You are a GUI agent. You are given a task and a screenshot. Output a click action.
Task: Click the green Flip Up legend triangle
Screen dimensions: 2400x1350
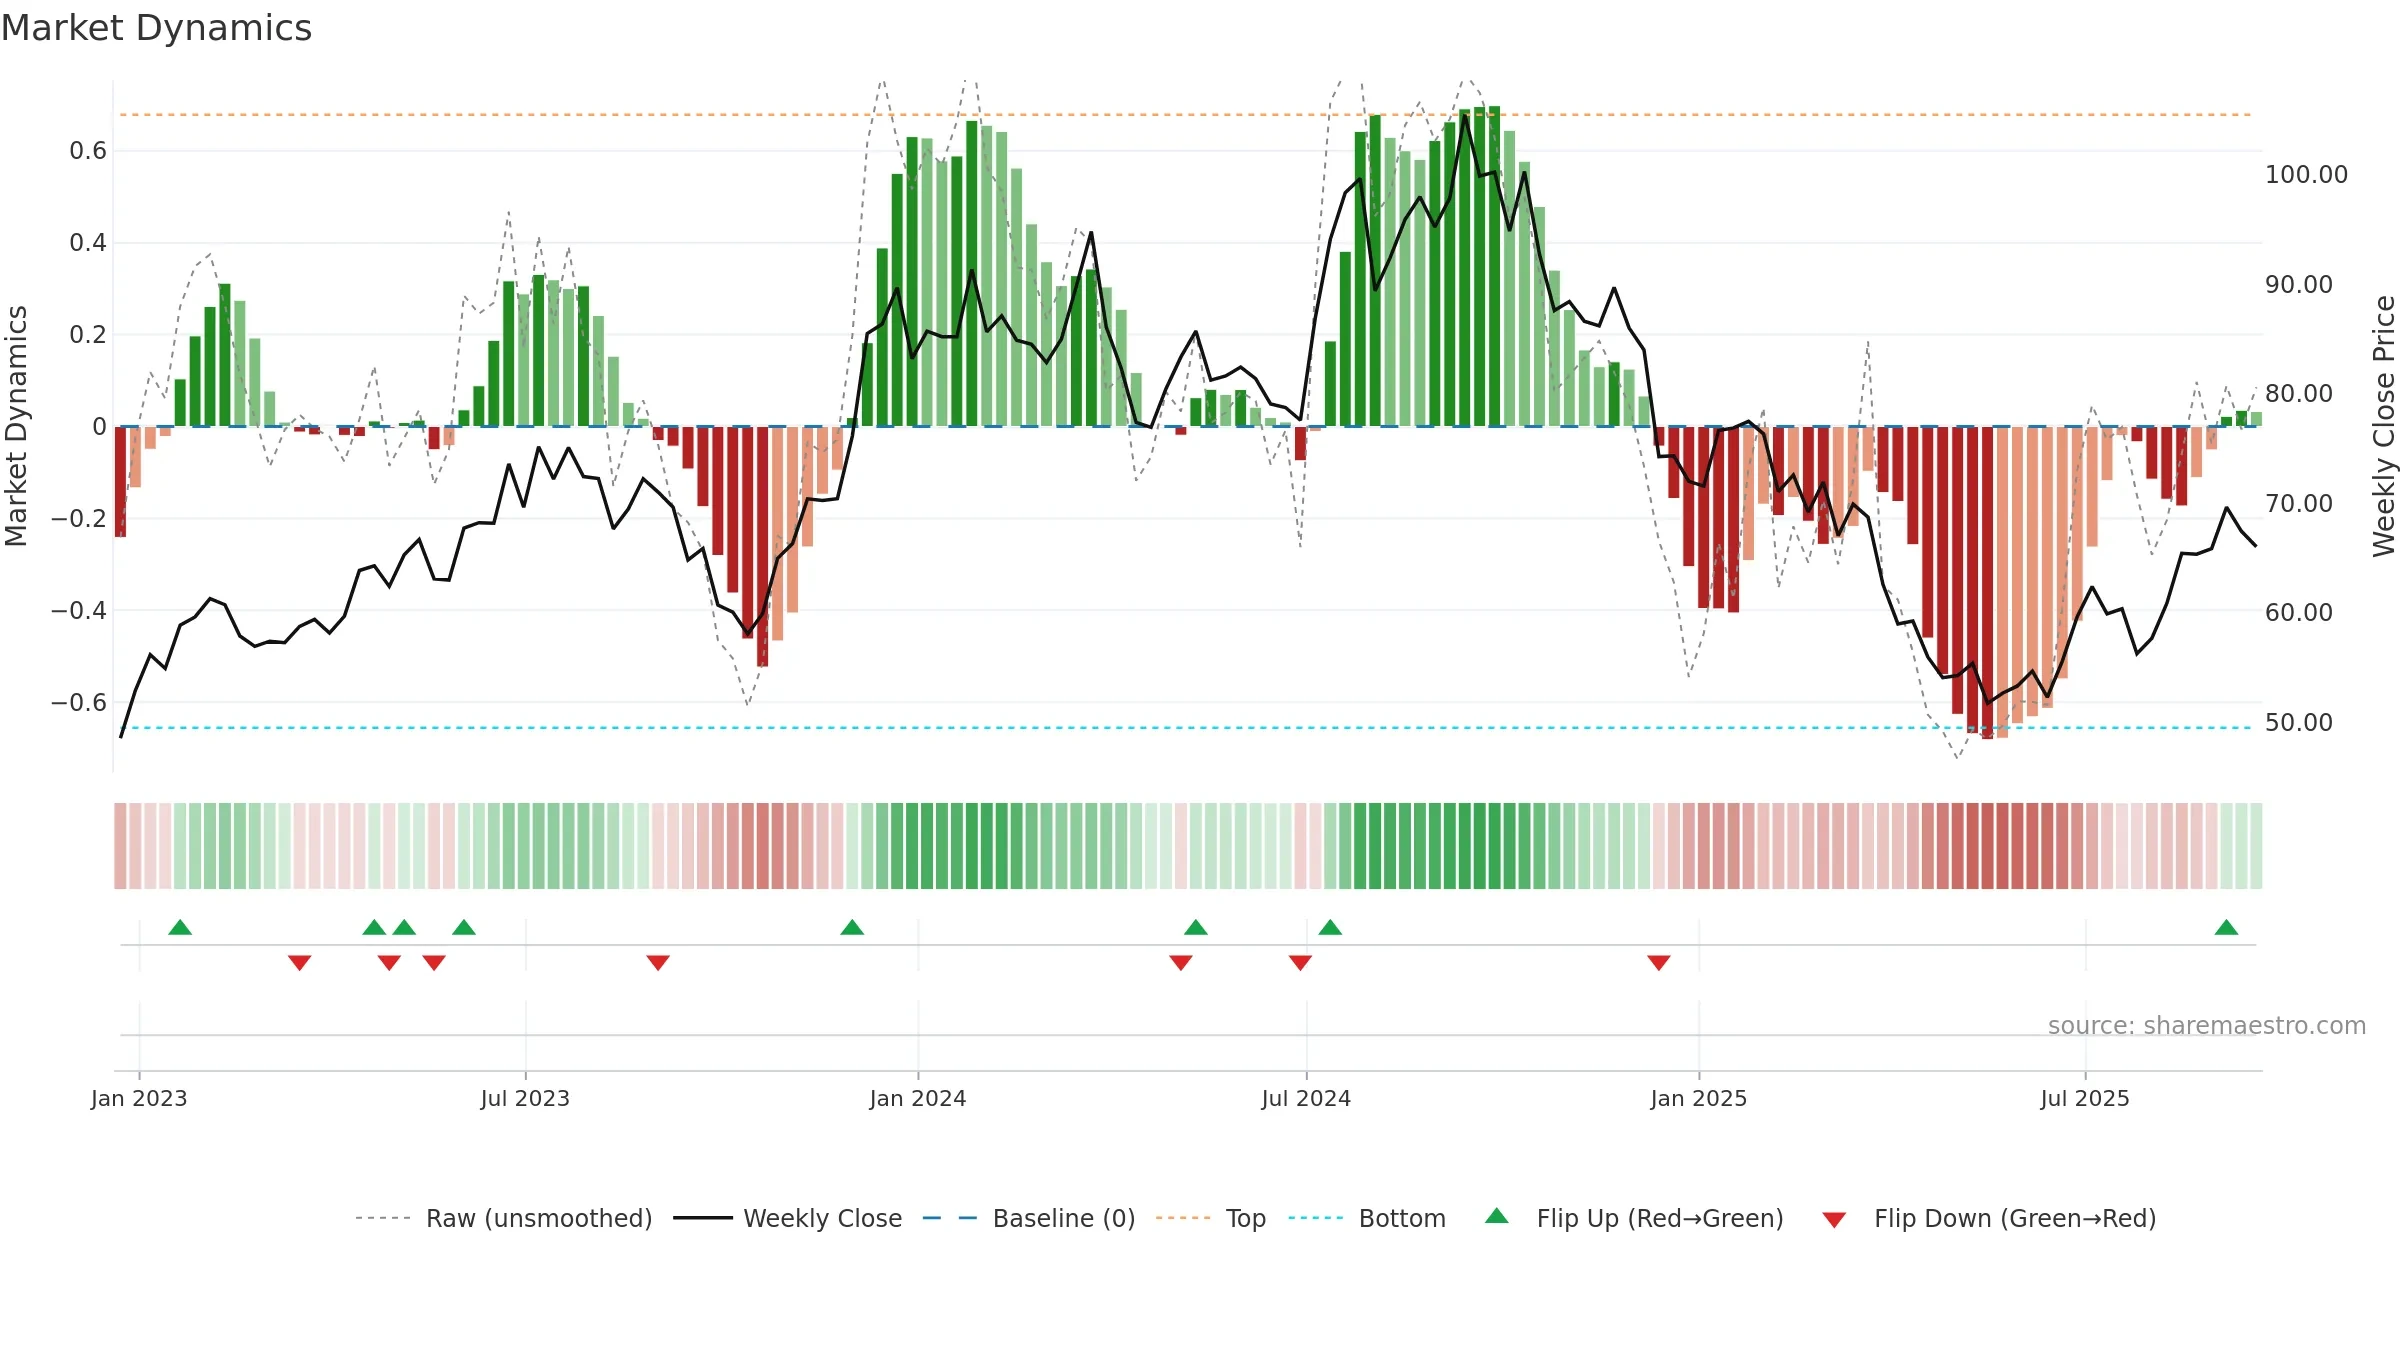pyautogui.click(x=1496, y=1216)
